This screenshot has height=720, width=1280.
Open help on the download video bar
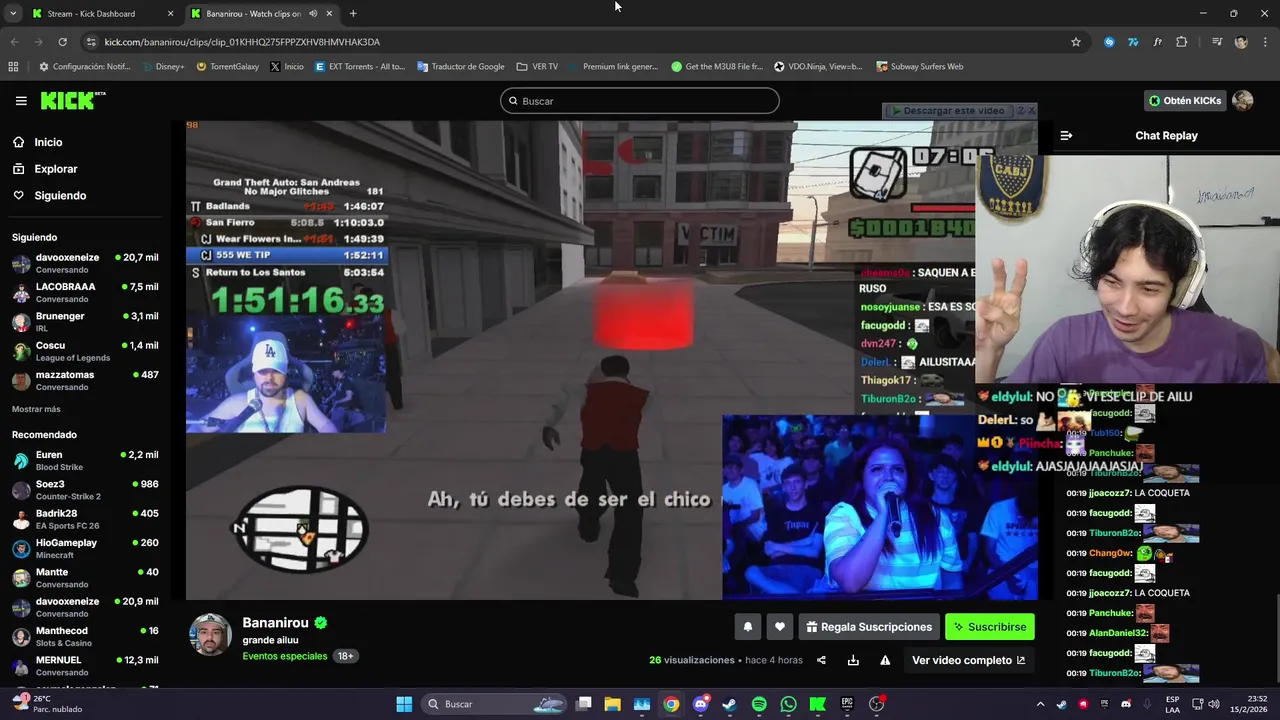[x=1020, y=111]
